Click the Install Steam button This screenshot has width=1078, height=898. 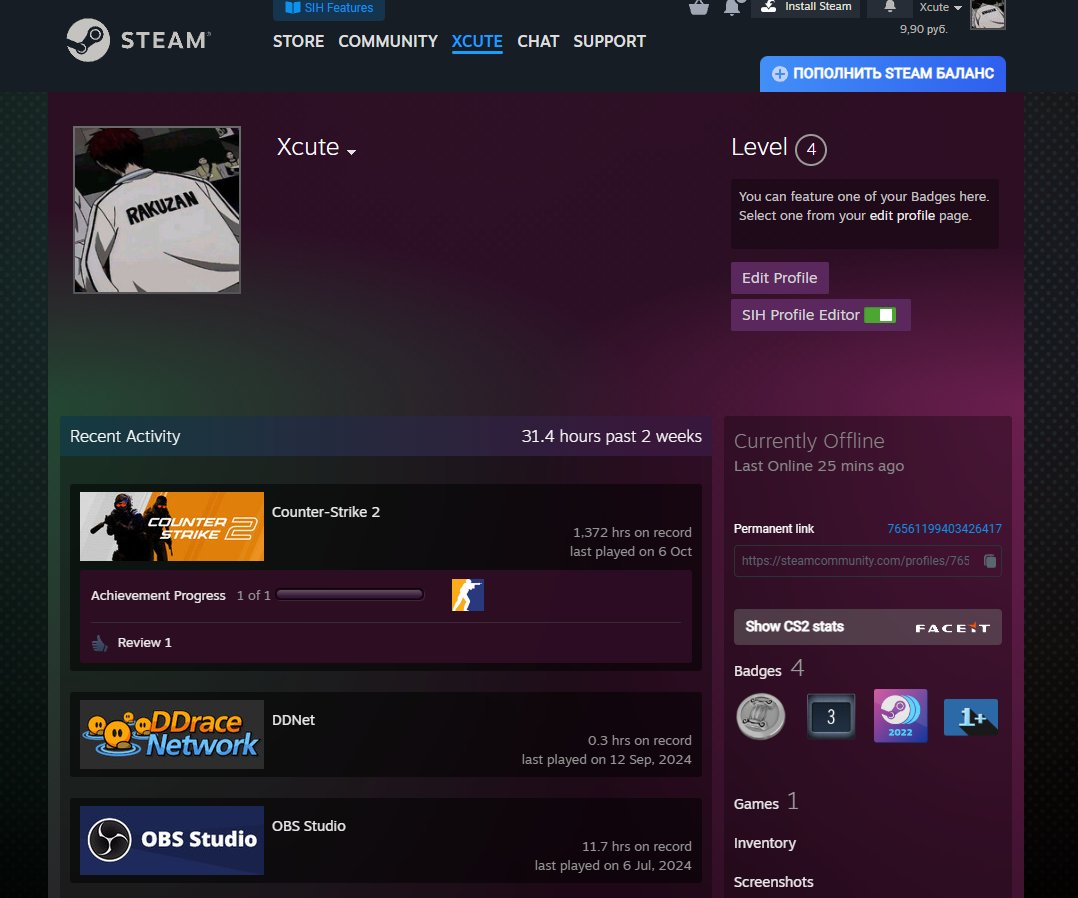coord(806,7)
